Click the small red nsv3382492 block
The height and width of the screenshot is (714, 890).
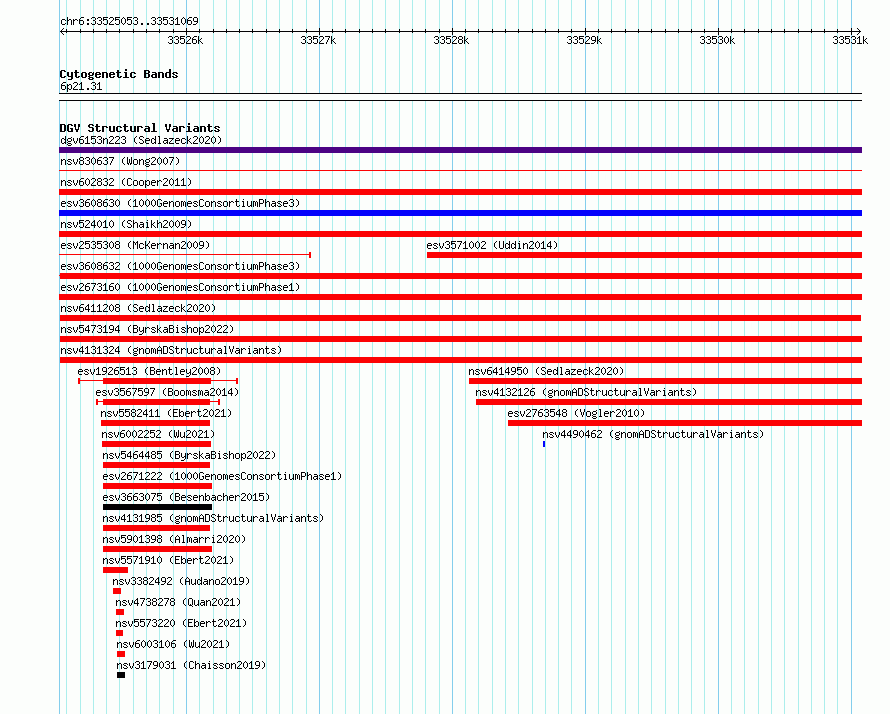(117, 591)
